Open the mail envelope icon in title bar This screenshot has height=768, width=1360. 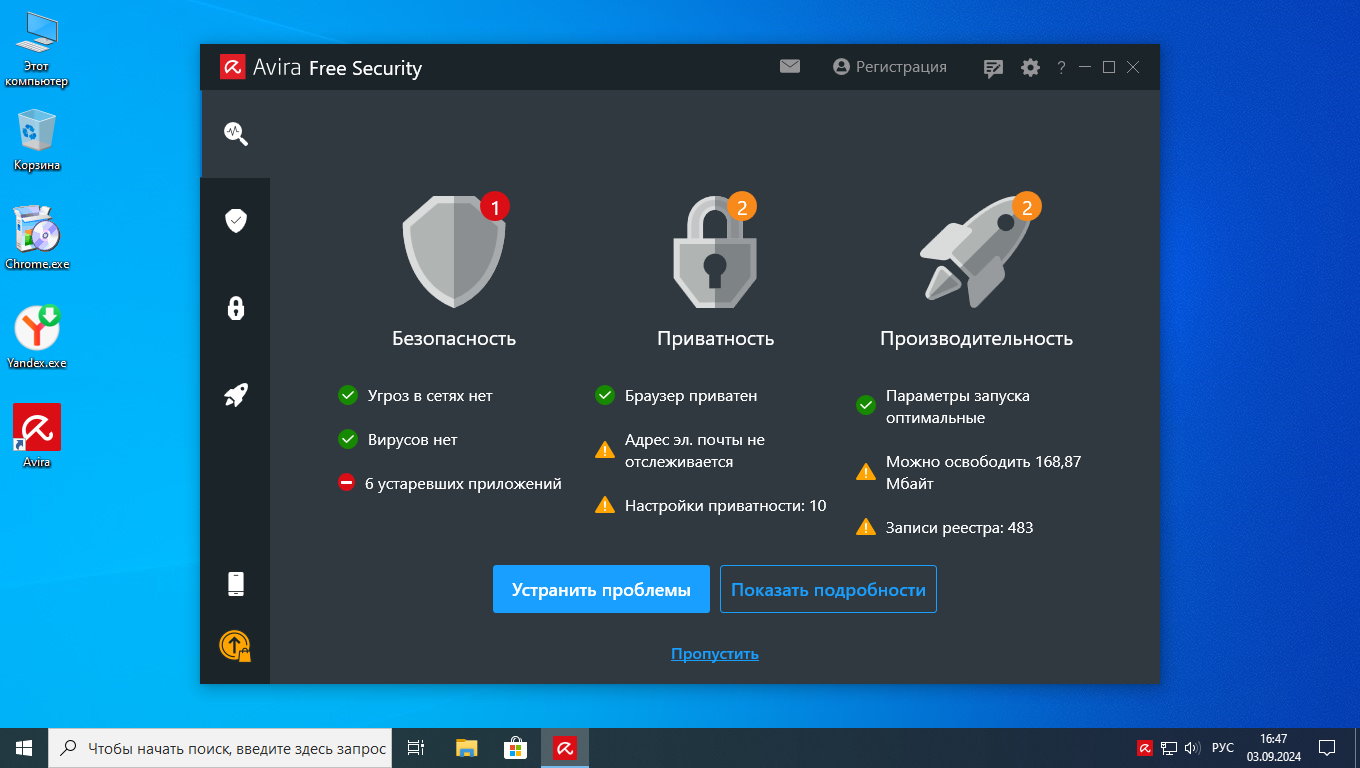pyautogui.click(x=790, y=67)
